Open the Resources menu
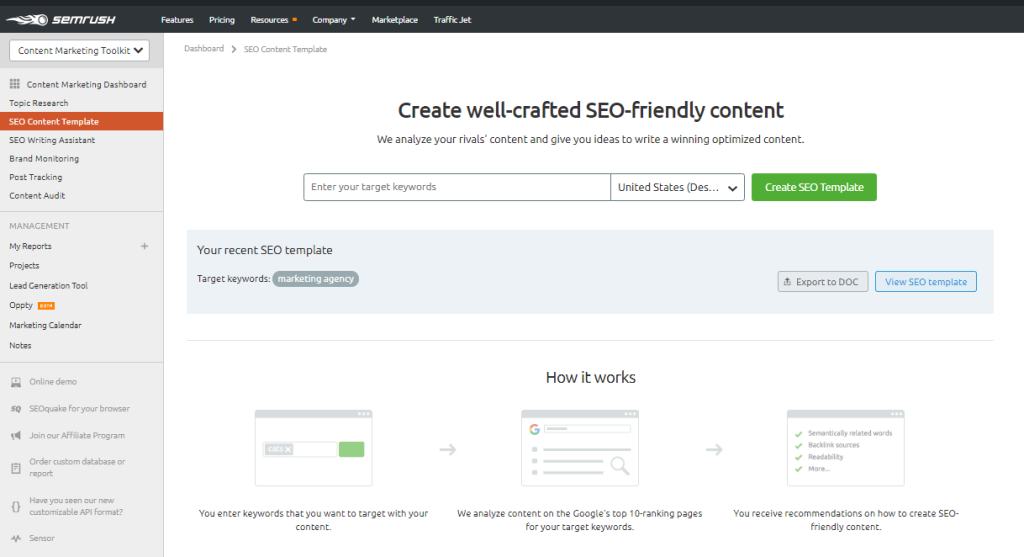This screenshot has height=557, width=1024. click(x=269, y=20)
